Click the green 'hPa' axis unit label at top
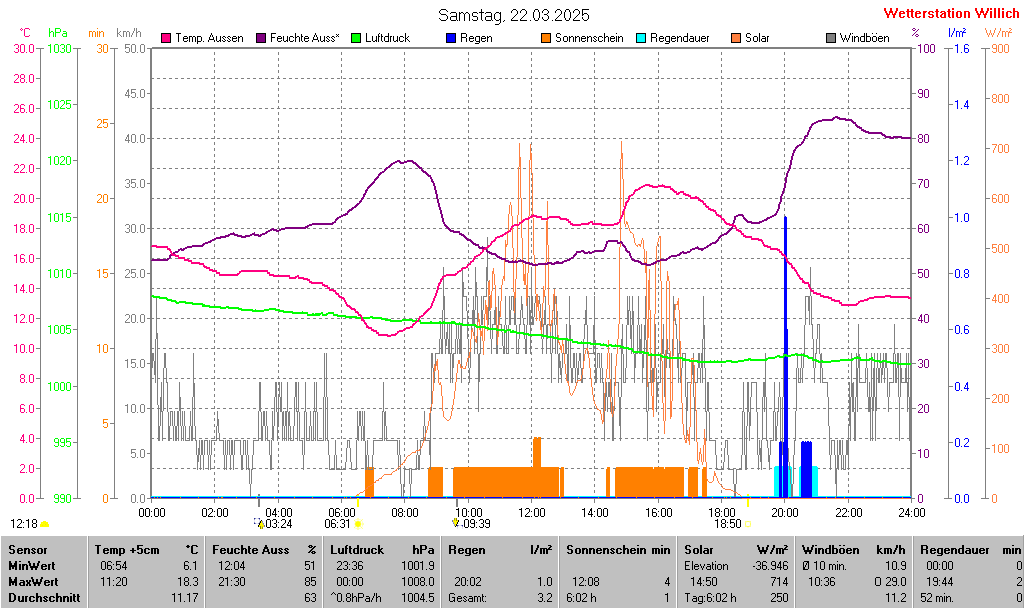 coord(58,33)
